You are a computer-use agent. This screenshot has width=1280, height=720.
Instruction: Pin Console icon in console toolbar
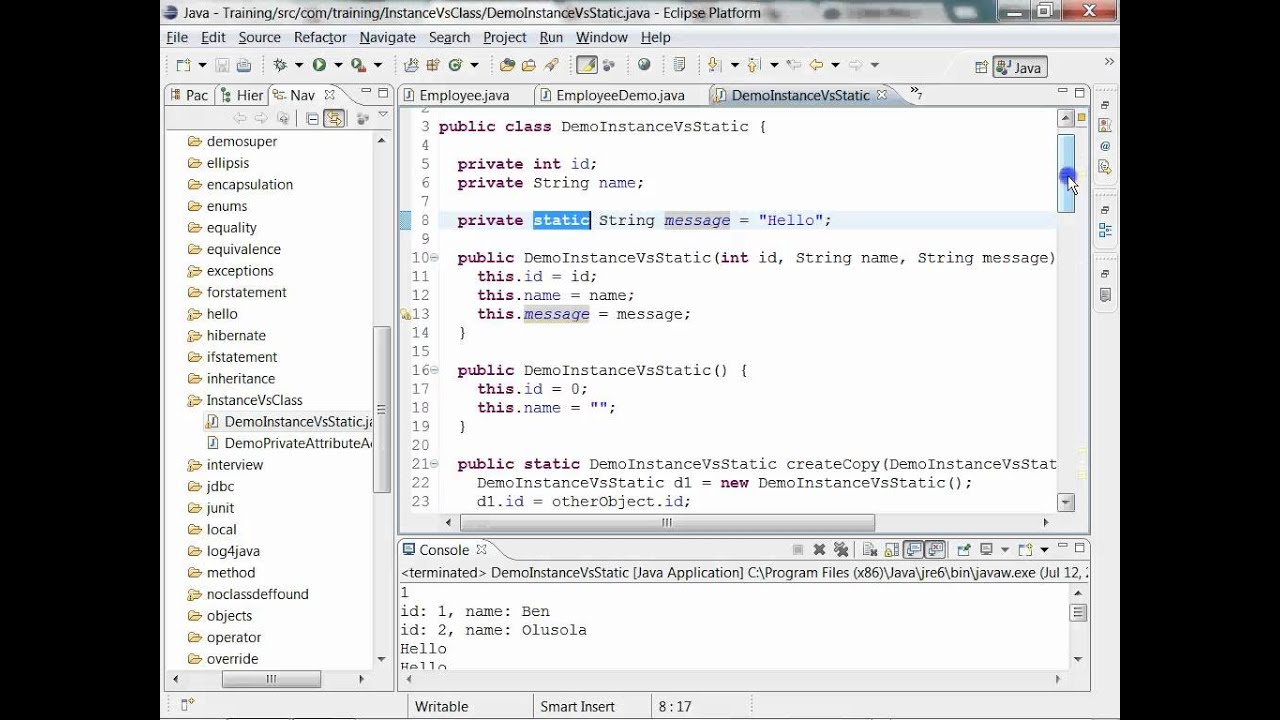tap(963, 550)
